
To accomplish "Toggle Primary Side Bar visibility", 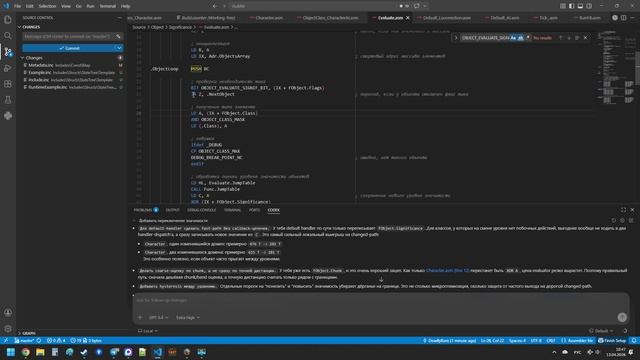I will click(571, 6).
